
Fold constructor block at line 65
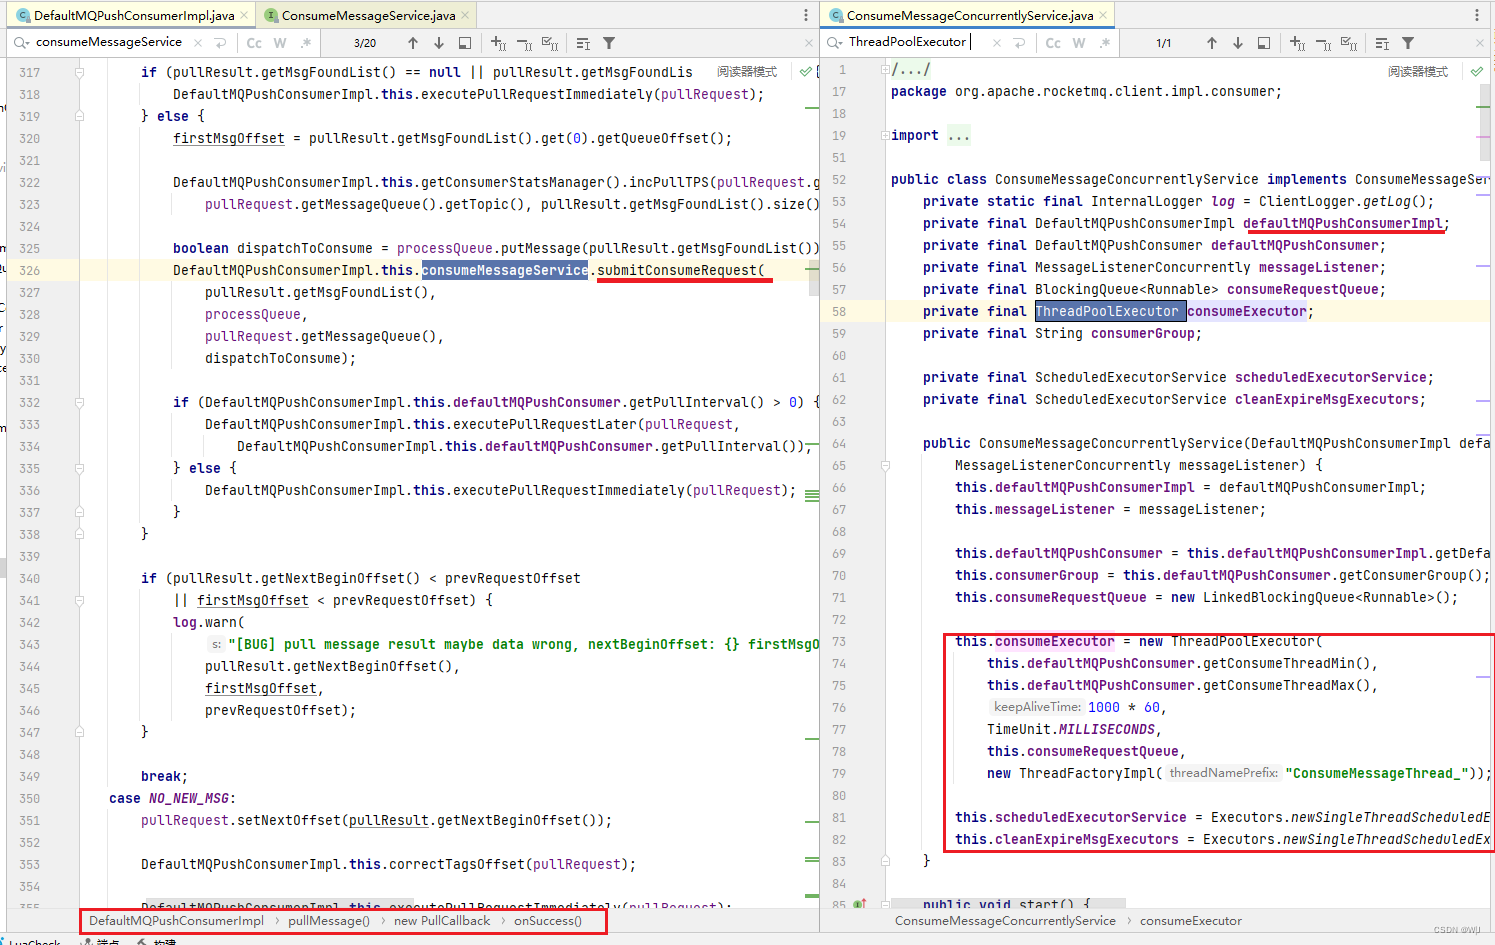tap(885, 465)
